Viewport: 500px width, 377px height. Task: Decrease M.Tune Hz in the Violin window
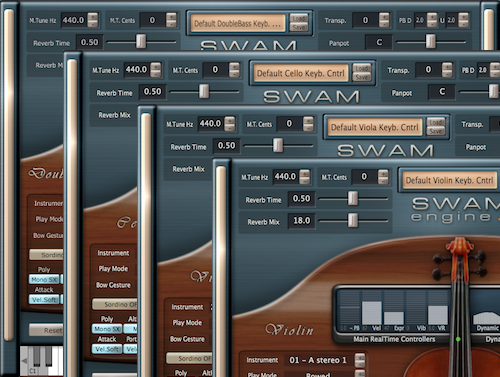tap(305, 181)
